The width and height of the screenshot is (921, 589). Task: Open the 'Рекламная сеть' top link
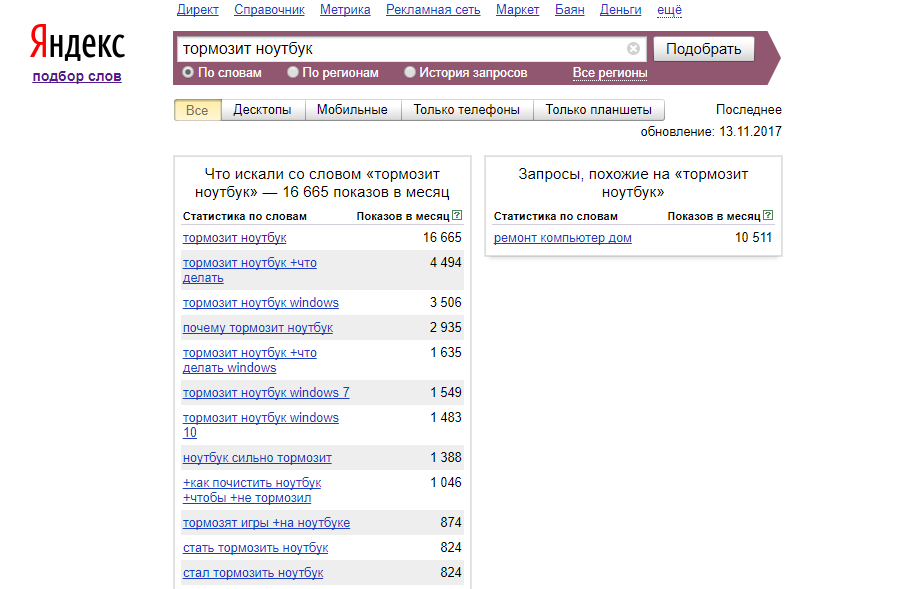click(x=433, y=10)
